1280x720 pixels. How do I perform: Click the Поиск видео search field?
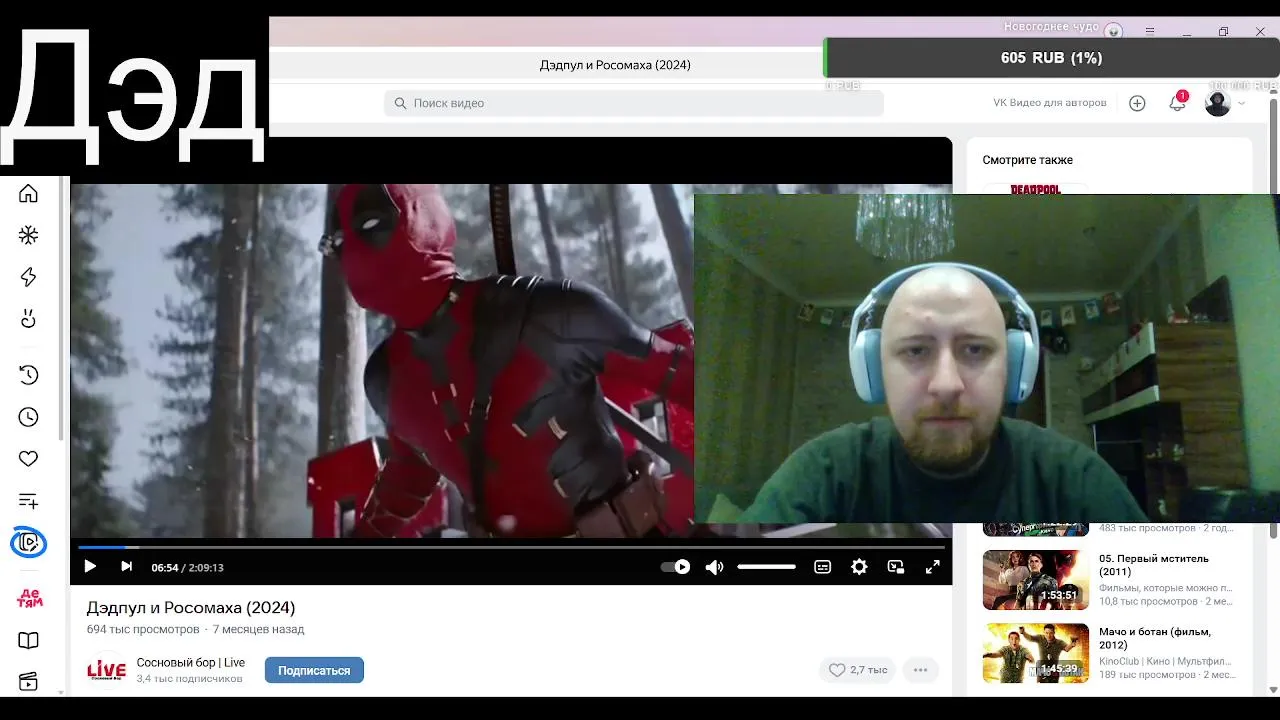click(x=634, y=103)
